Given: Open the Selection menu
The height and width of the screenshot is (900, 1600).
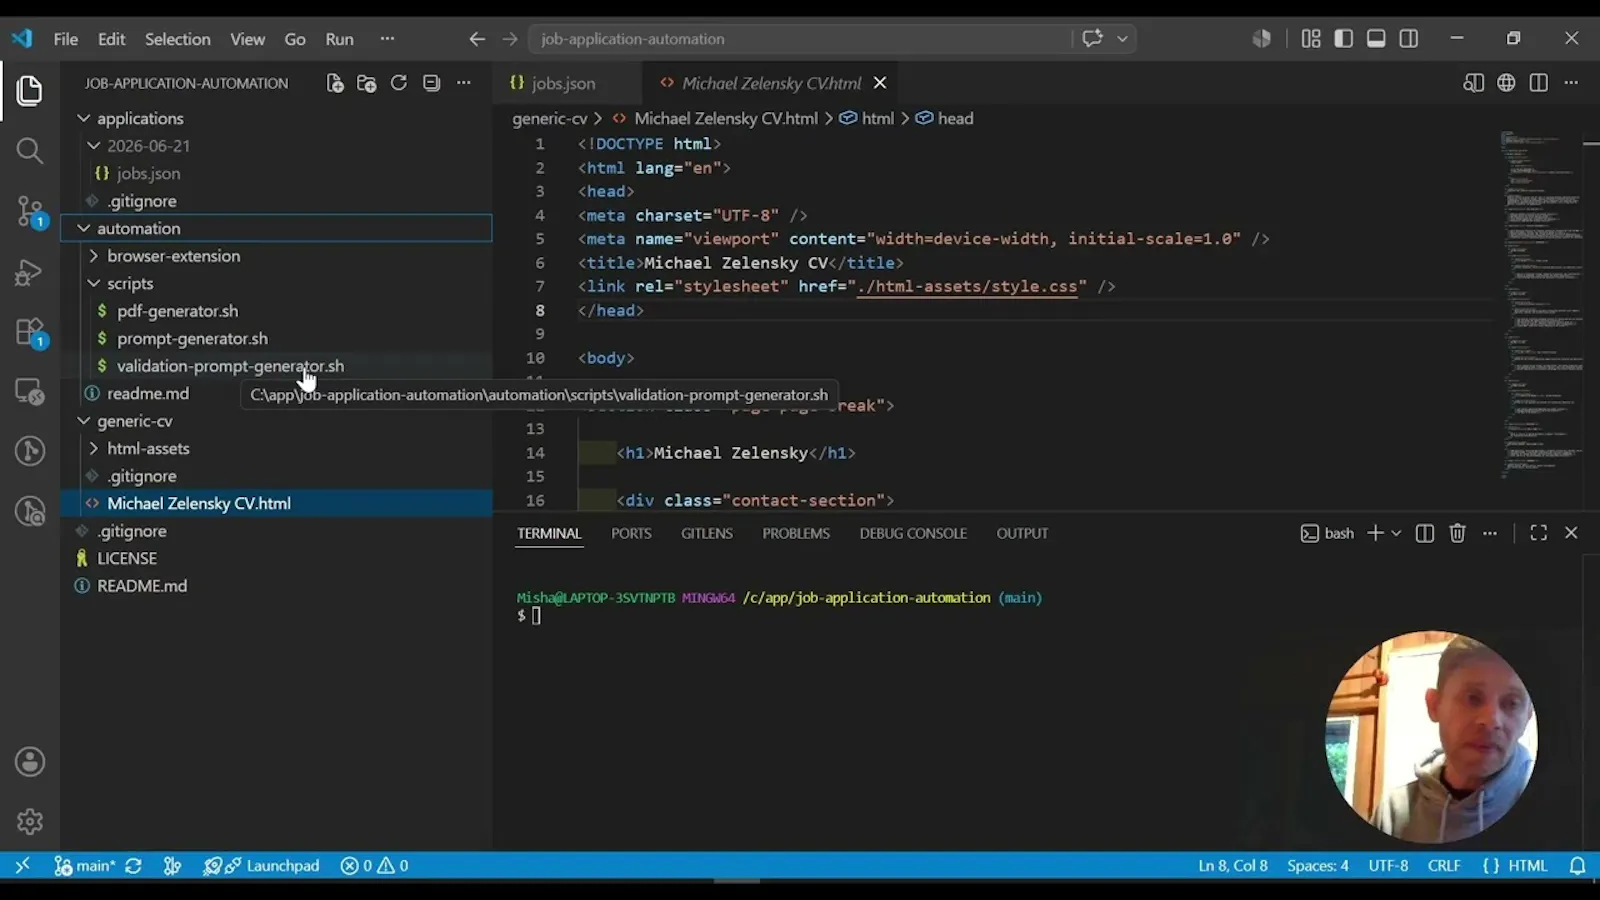Looking at the screenshot, I should coord(178,39).
